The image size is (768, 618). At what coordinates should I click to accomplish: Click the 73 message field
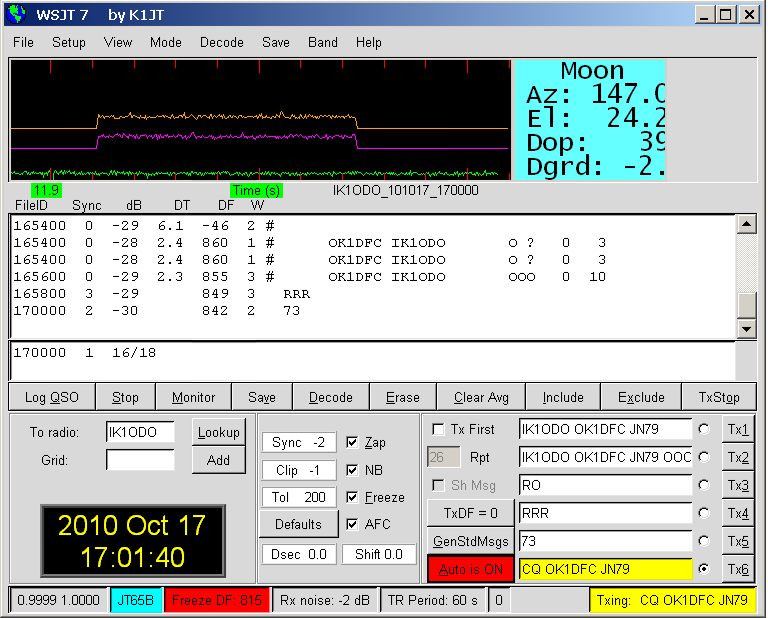click(x=605, y=541)
